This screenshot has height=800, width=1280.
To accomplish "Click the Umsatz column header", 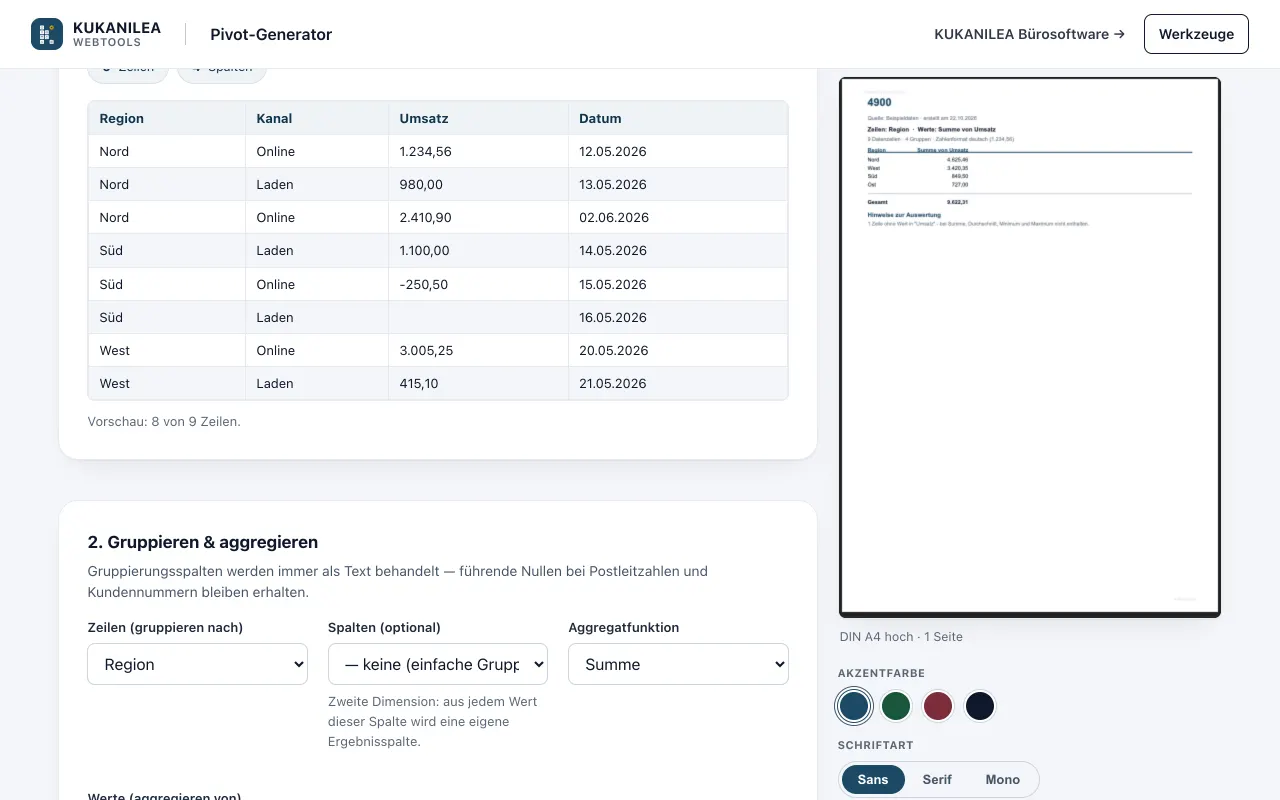I will 478,118.
